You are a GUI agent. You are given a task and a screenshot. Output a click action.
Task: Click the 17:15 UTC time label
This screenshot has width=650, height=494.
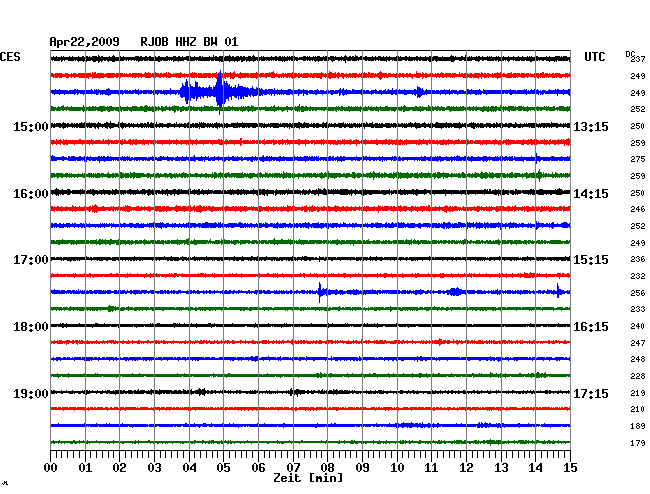click(x=591, y=393)
